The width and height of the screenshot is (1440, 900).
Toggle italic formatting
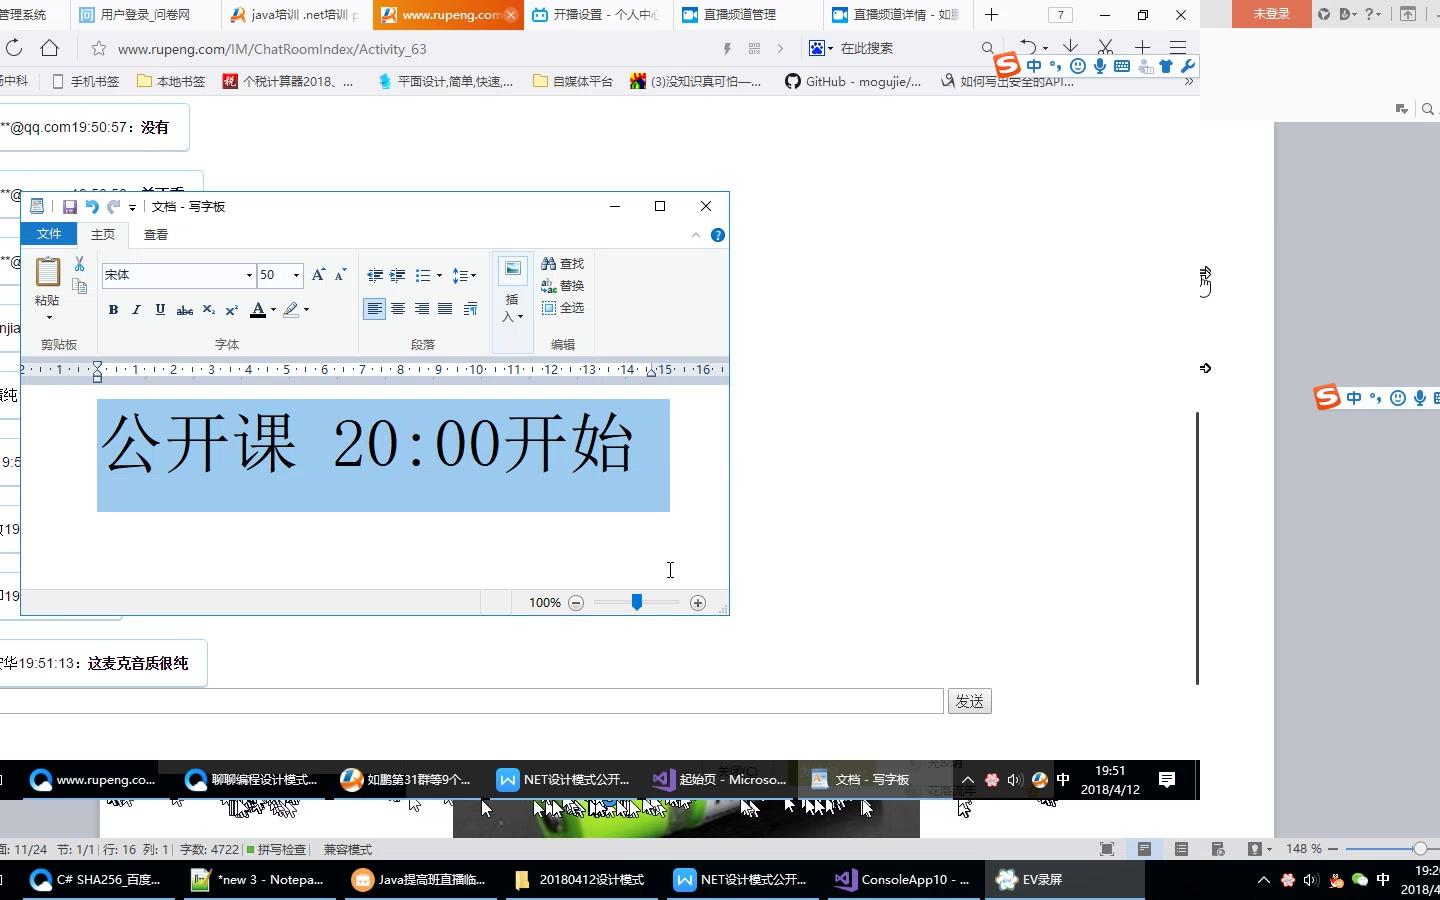[135, 310]
